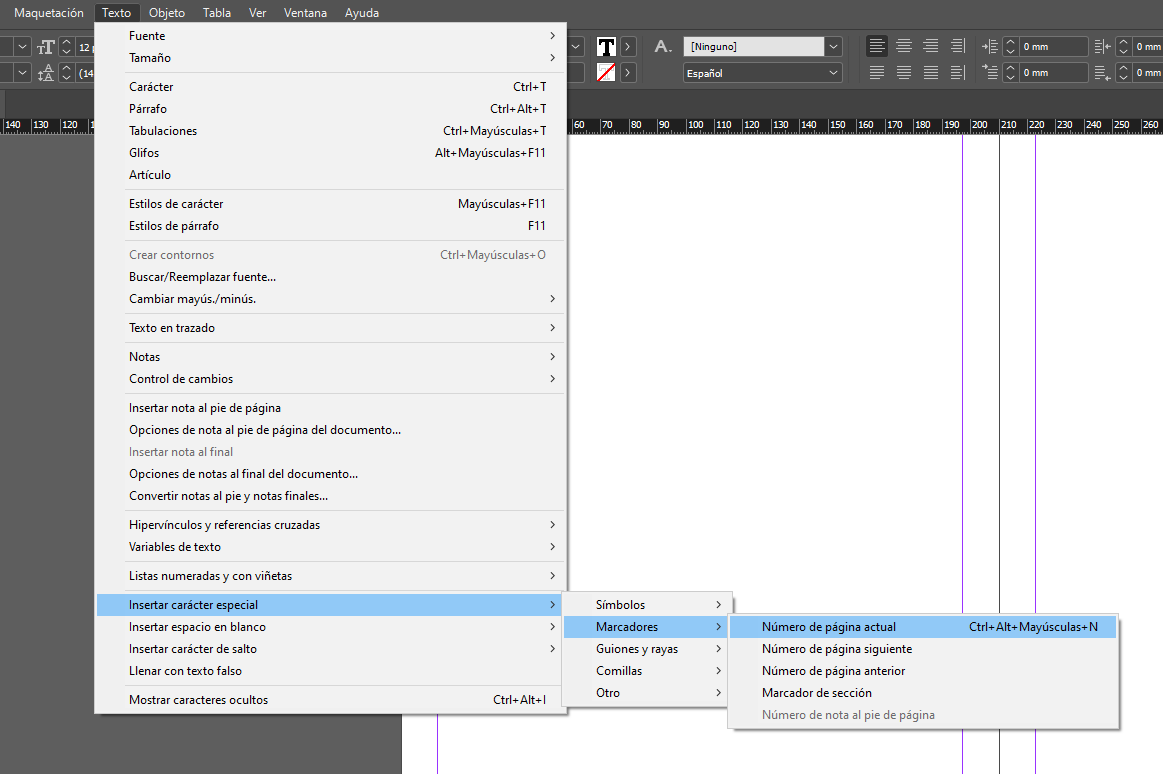
Task: Click the font size icon
Action: (x=46, y=47)
